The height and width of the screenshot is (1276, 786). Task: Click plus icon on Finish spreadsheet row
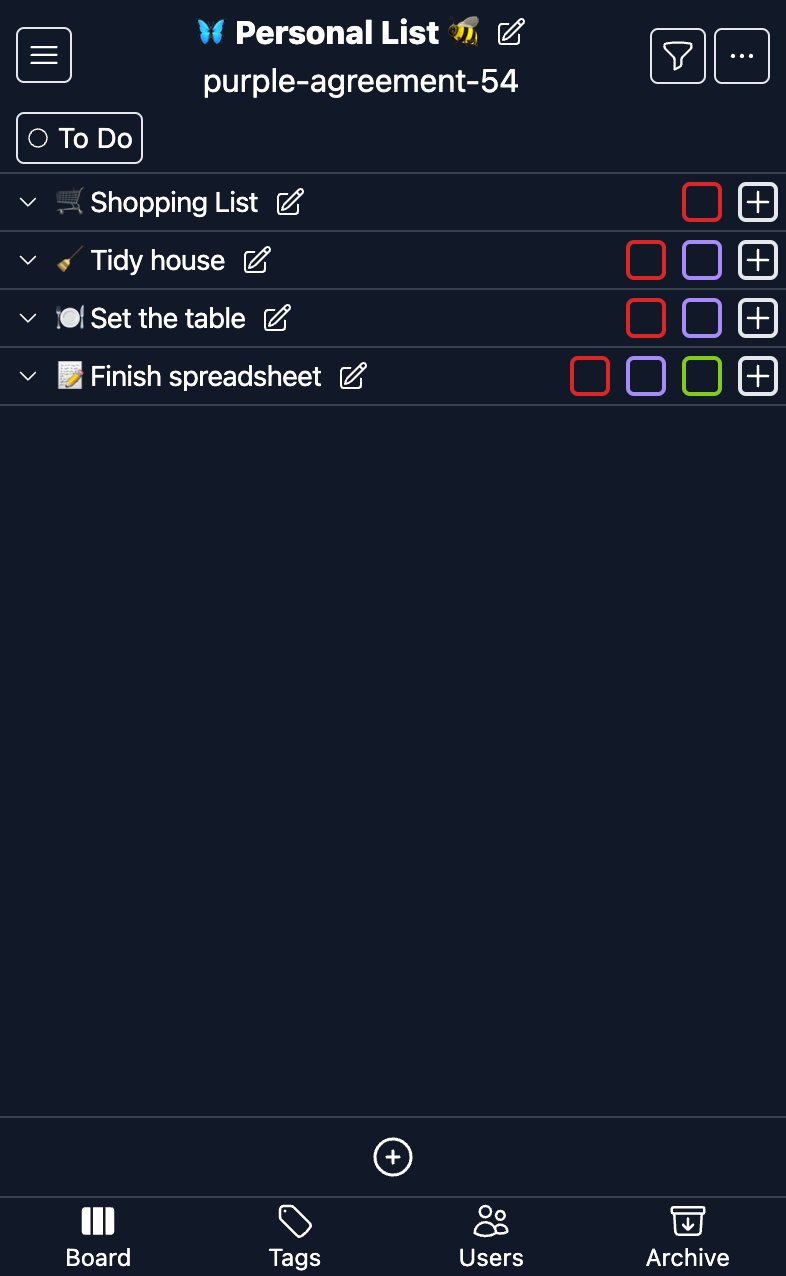click(x=758, y=376)
